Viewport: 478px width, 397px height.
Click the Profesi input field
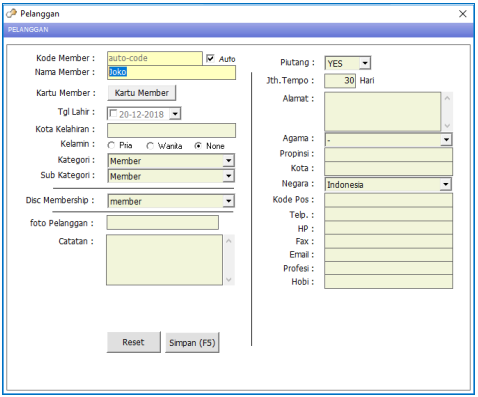(389, 268)
